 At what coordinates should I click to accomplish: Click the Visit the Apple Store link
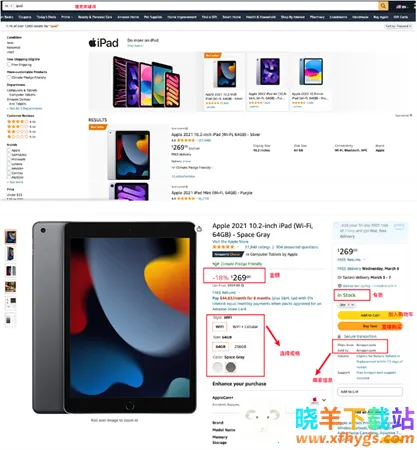(x=230, y=241)
